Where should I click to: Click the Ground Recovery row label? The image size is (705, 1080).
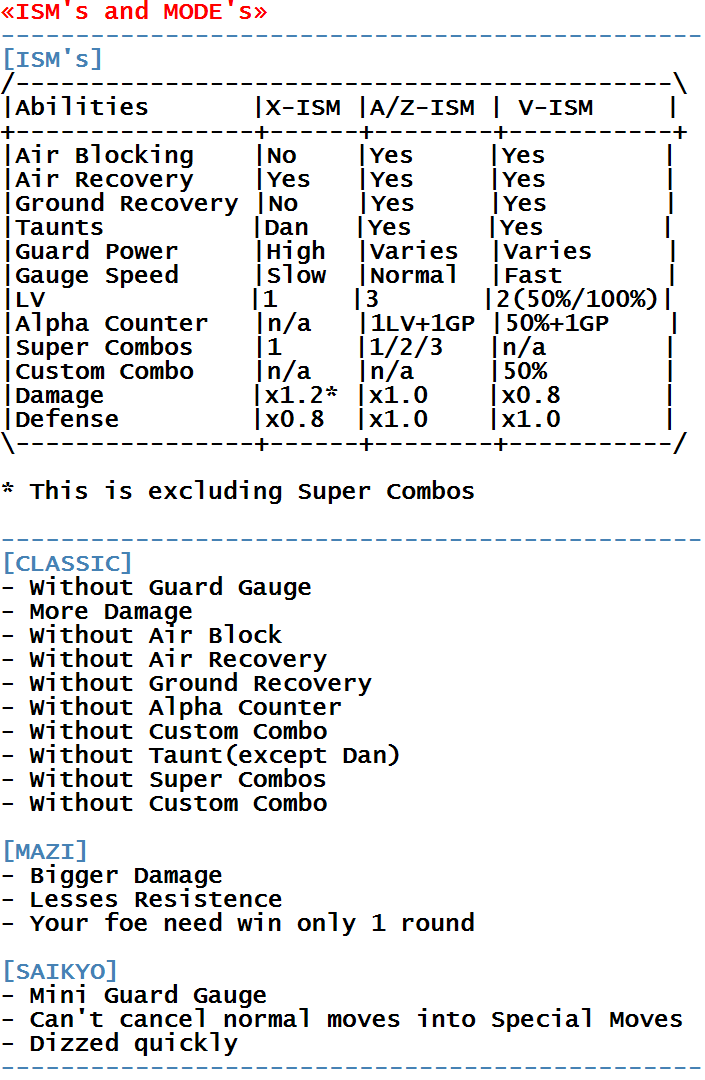point(127,203)
